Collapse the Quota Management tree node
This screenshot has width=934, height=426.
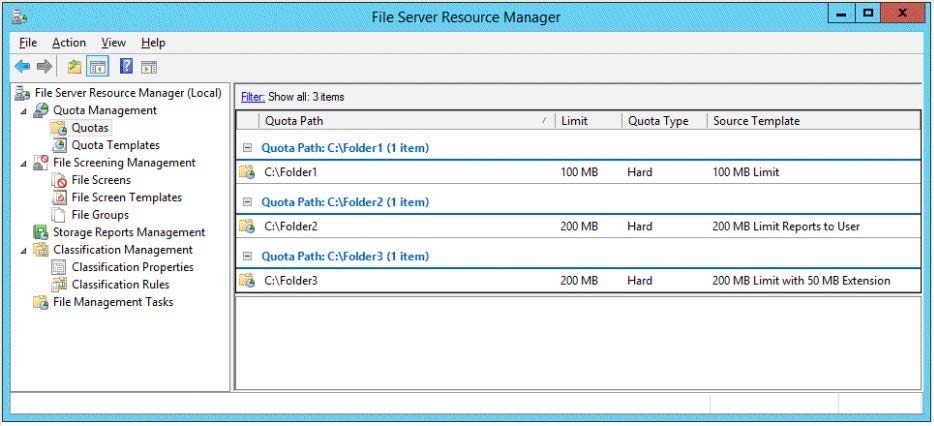coord(23,111)
